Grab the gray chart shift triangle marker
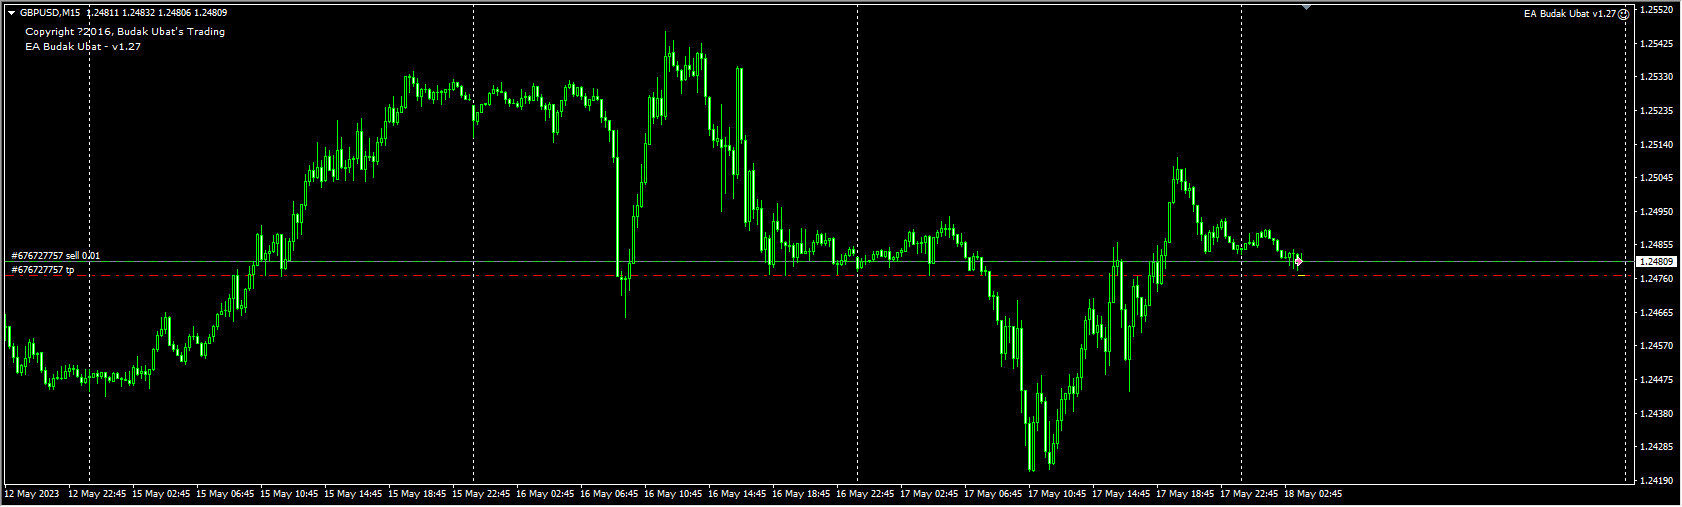The image size is (1682, 507). click(1306, 7)
